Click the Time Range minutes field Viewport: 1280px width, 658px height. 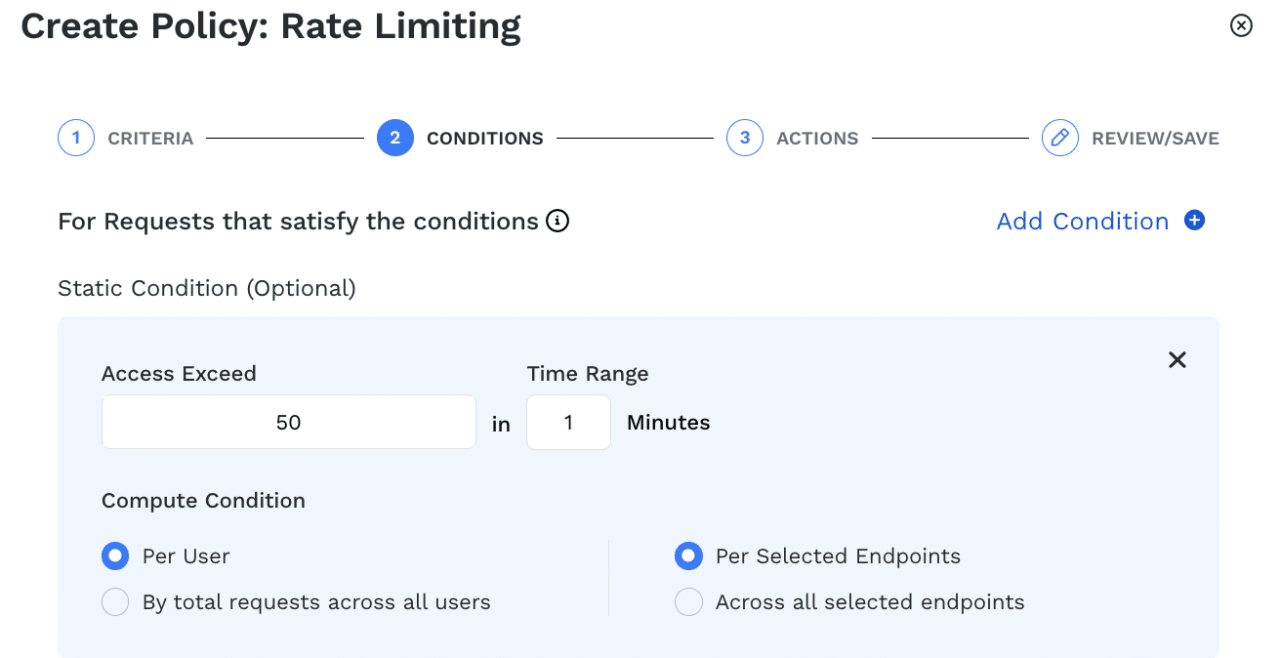[568, 421]
